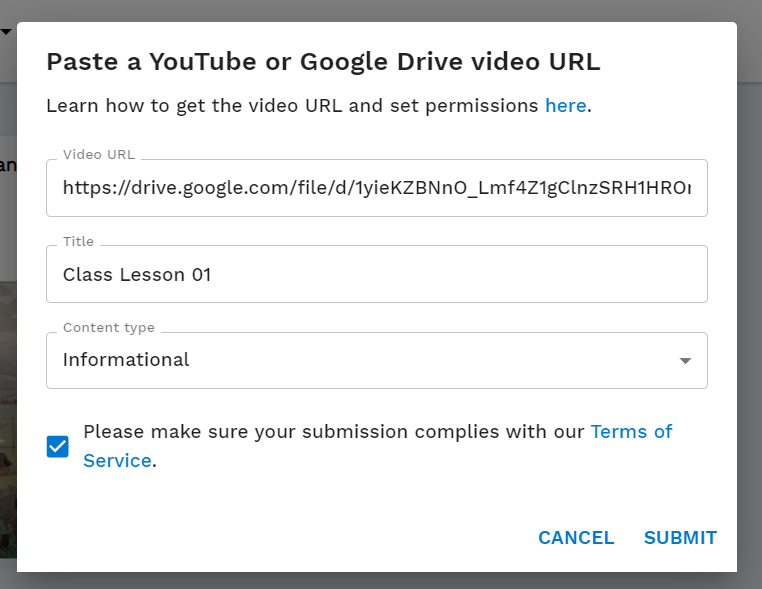Uncheck the Terms of Service compliance checkbox
Screen dimensions: 762x589
click(x=58, y=446)
